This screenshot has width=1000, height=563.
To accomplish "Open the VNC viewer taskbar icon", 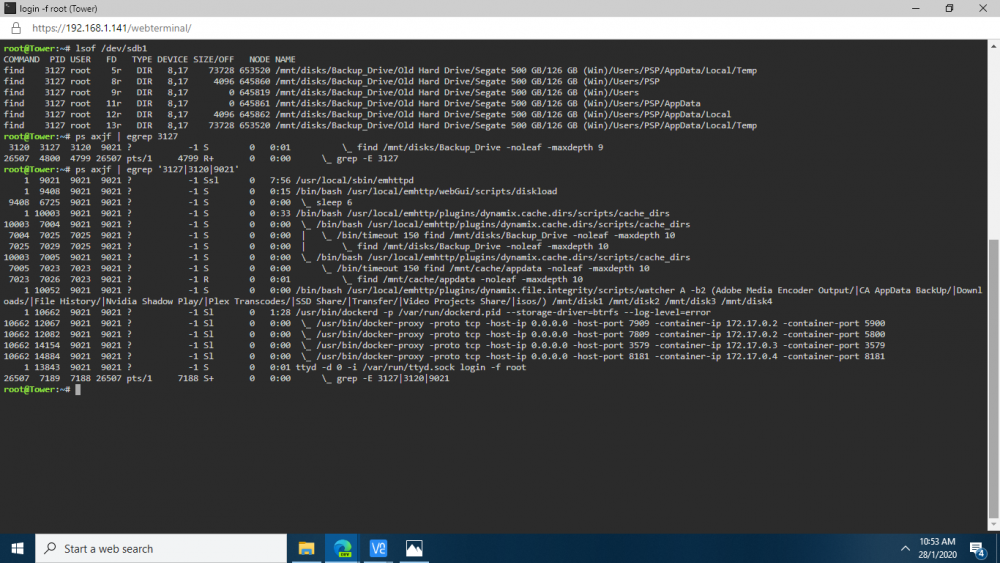I will pos(378,548).
